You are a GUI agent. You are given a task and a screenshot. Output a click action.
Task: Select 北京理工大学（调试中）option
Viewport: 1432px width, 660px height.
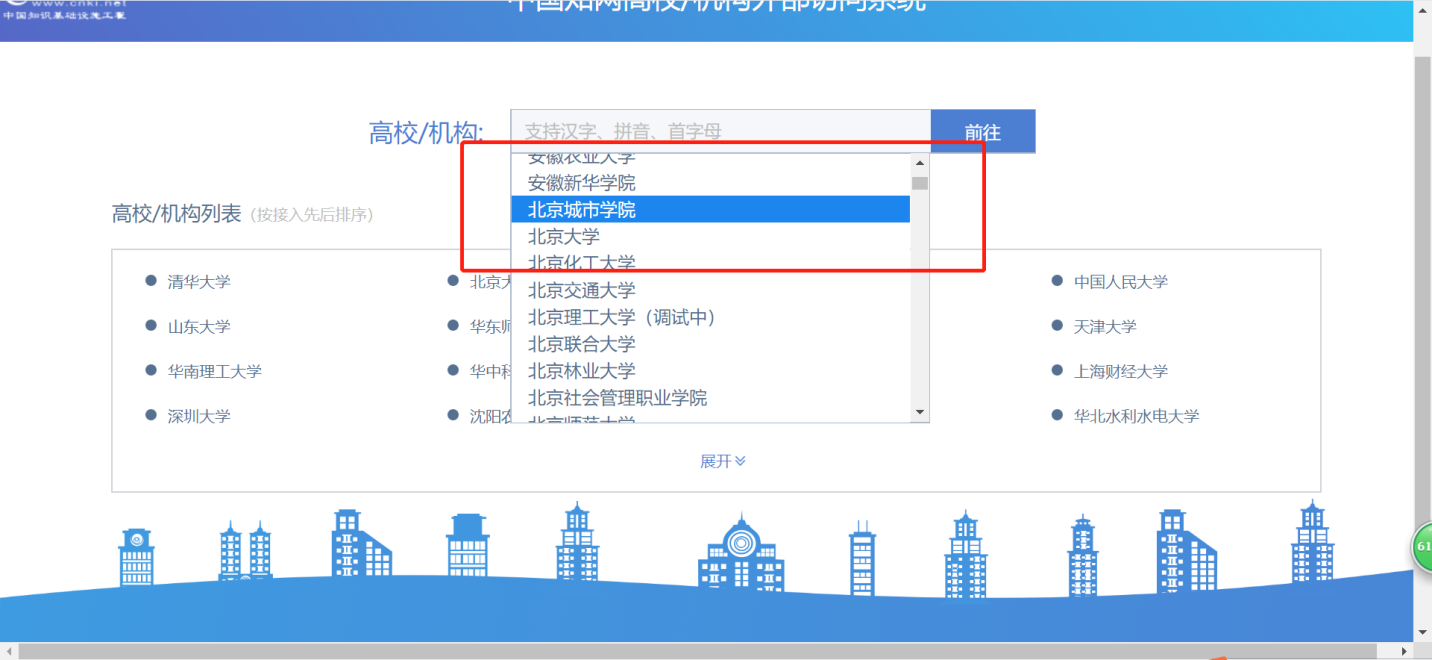710,317
